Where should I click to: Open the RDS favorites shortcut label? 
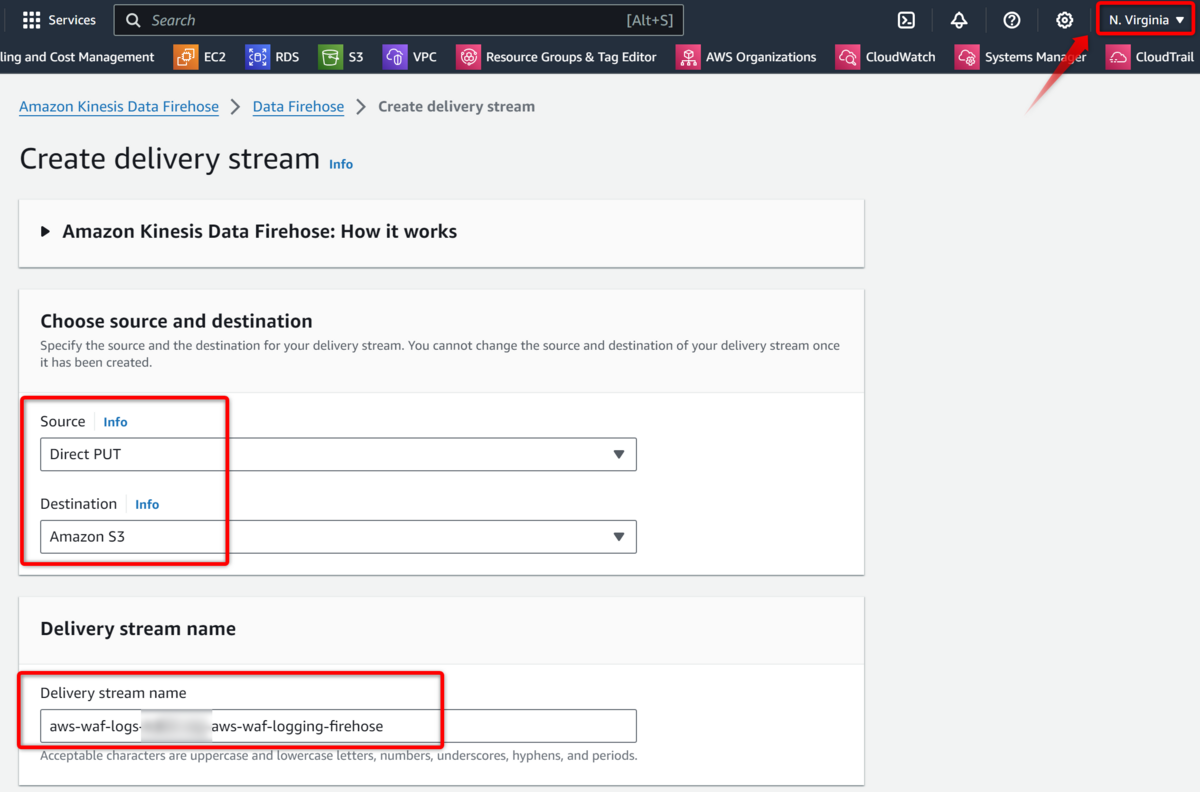pyautogui.click(x=287, y=57)
